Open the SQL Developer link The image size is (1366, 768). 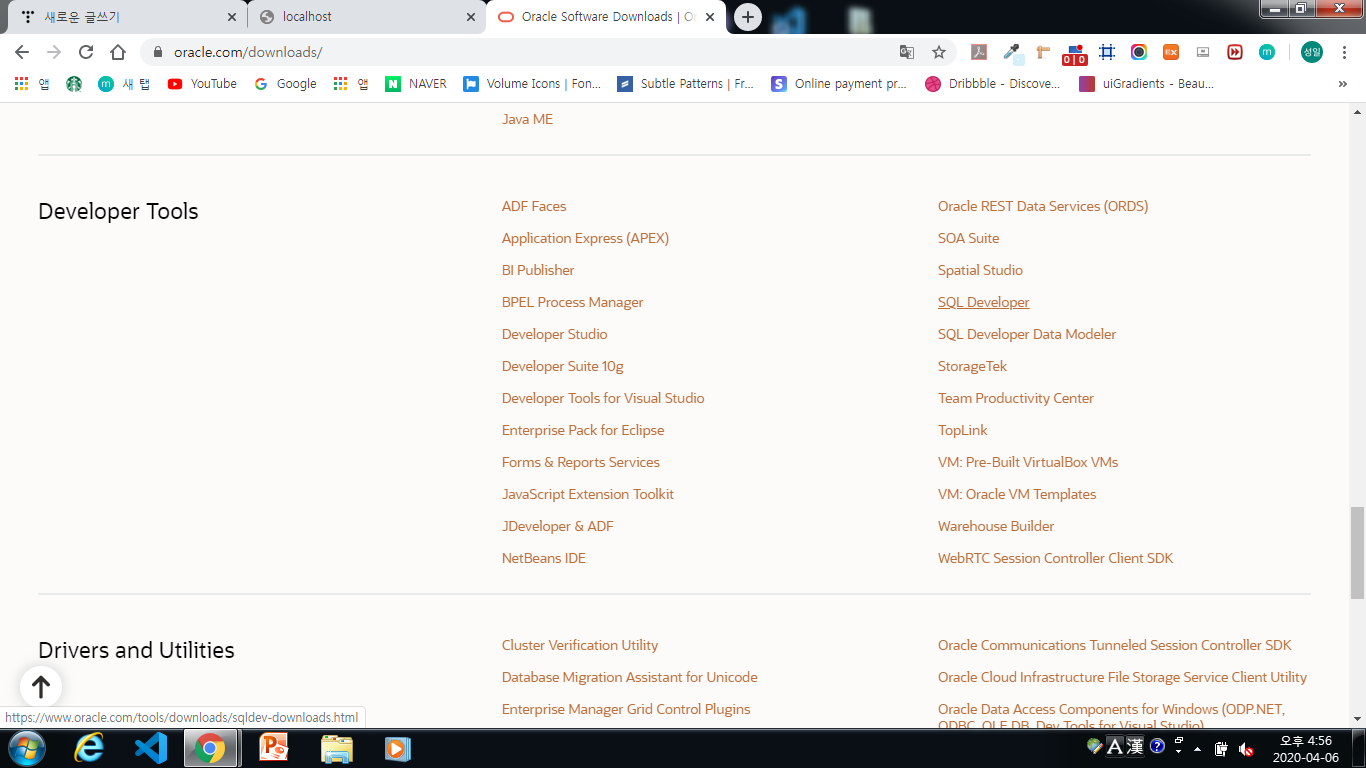point(983,302)
